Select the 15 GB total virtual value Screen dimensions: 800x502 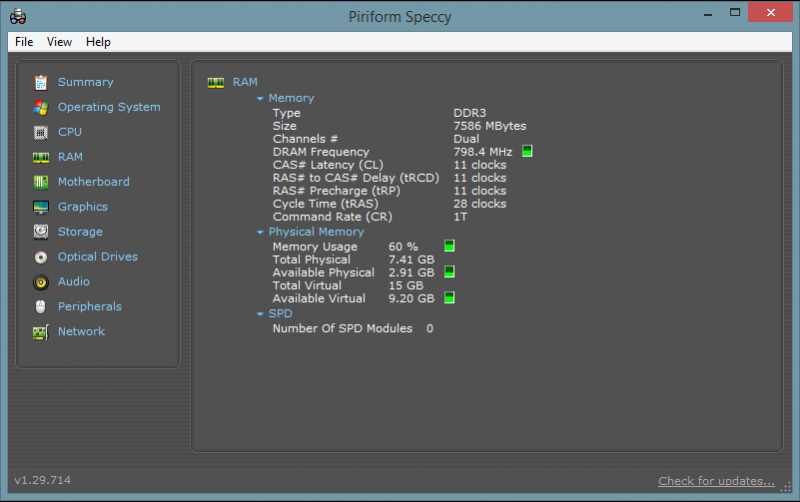[406, 286]
